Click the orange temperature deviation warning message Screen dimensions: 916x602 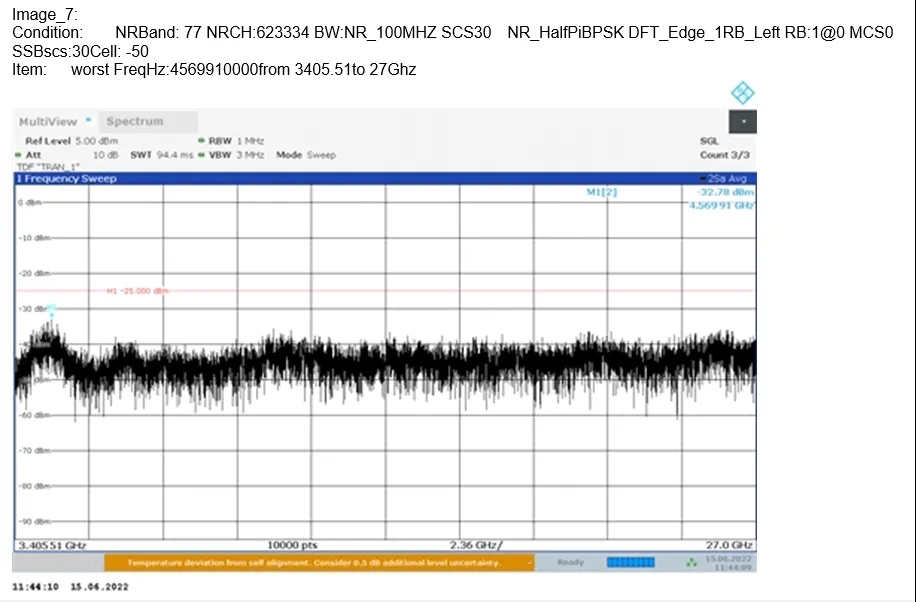coord(314,563)
